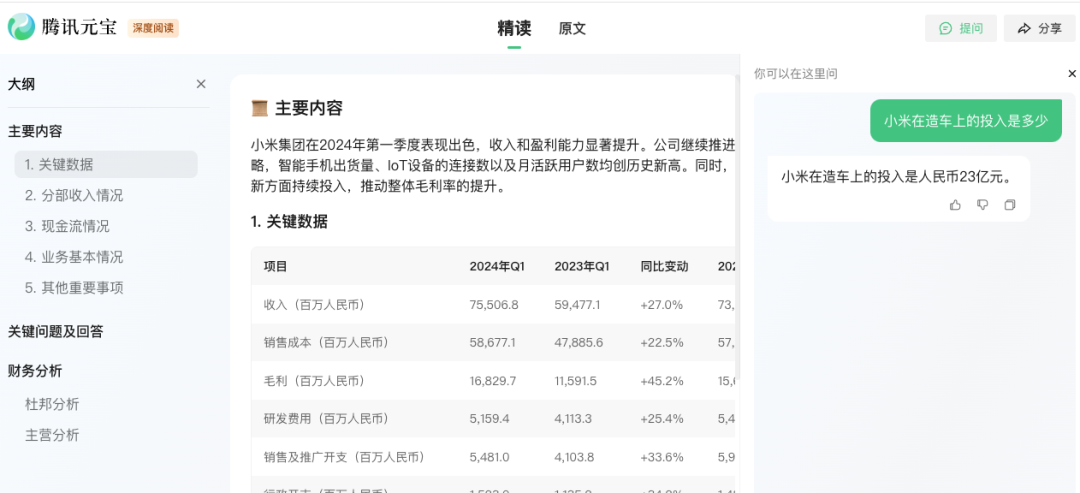This screenshot has height=493, width=1080.
Task: Select 主要内容 in the outline
Action: tap(35, 131)
